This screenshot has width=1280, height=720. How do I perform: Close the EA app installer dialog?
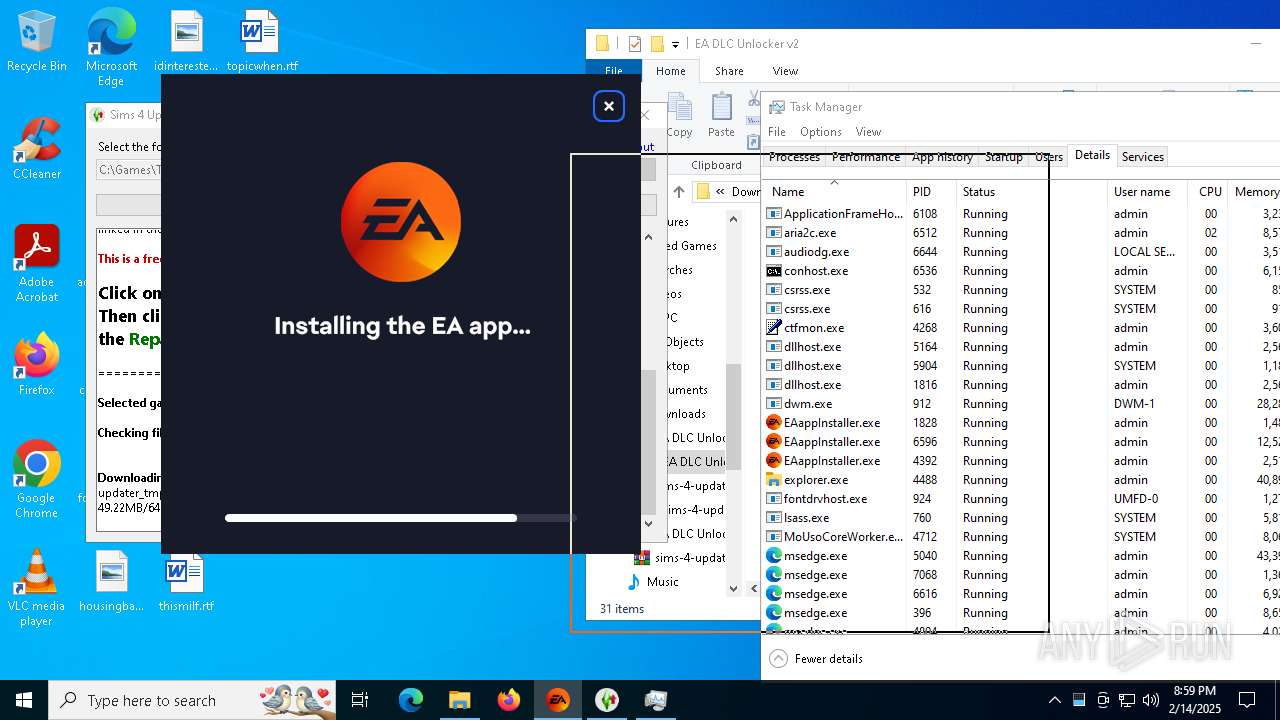click(609, 106)
